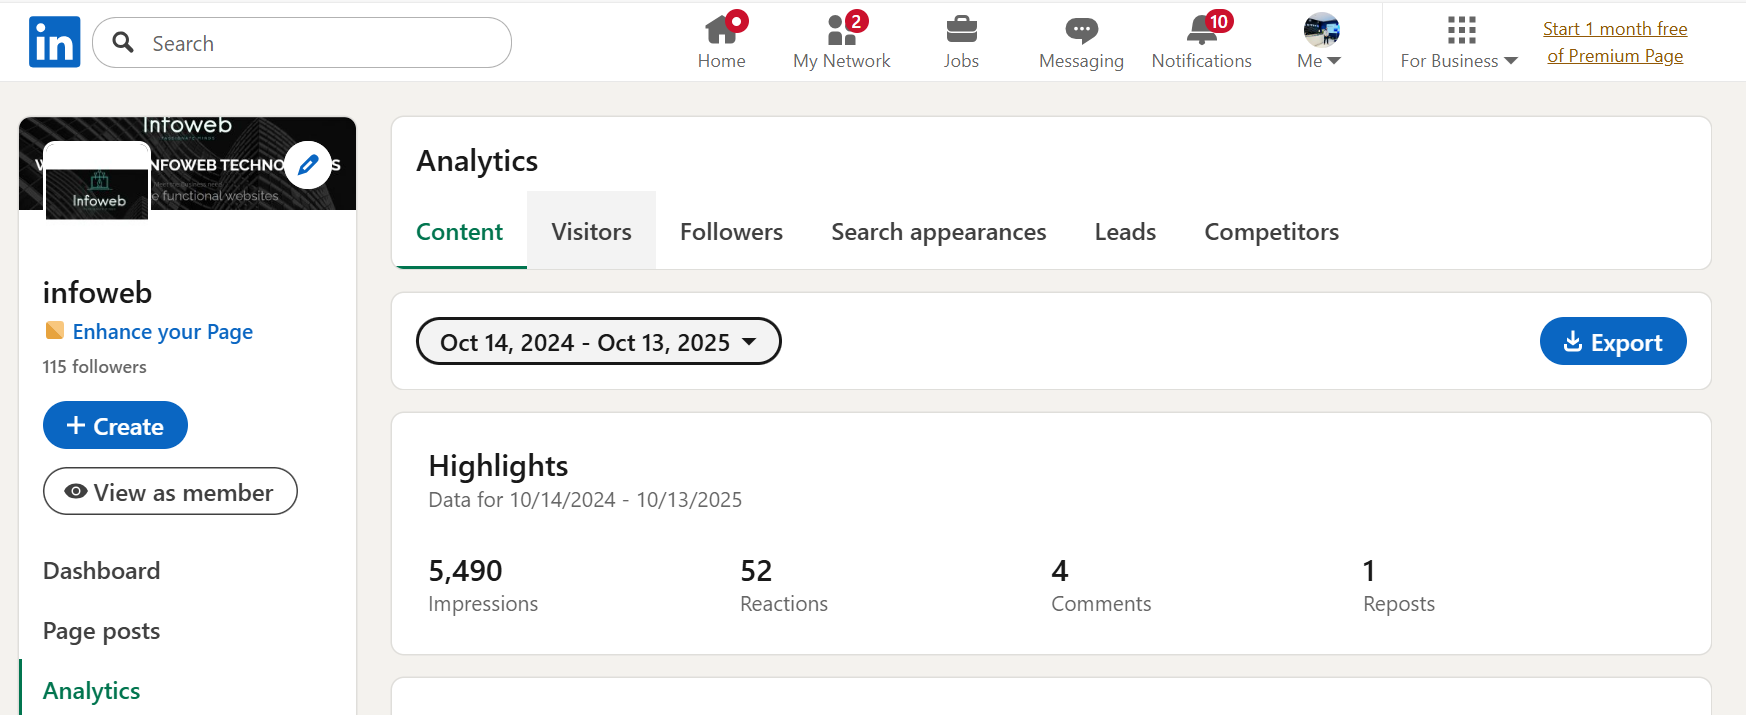Open My Network icon
This screenshot has height=715, width=1746.
(842, 30)
